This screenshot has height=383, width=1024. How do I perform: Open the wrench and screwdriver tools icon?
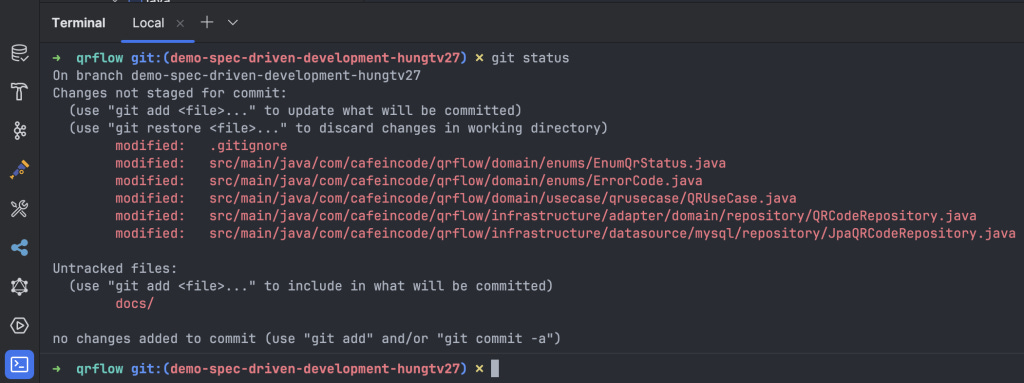(20, 209)
